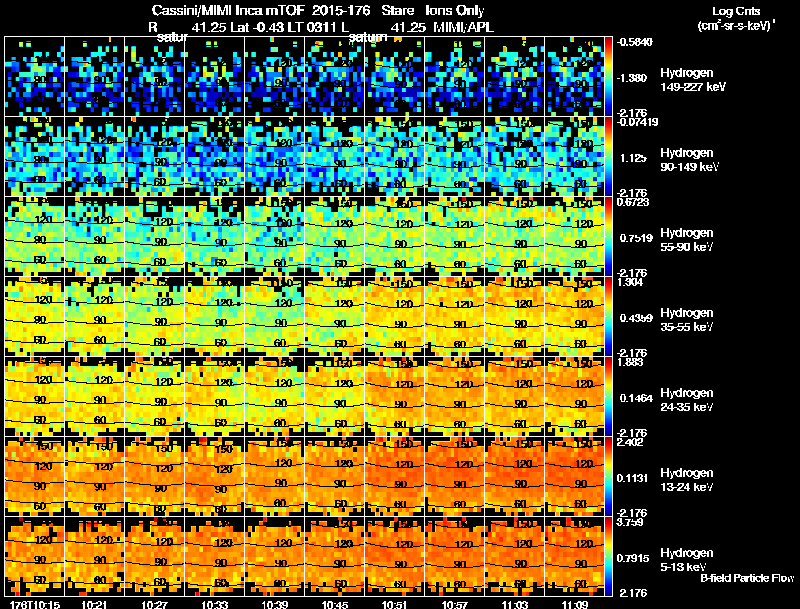Viewport: 800px width, 609px height.
Task: Click the Hydrogen 55-90 keV row label
Action: point(687,240)
